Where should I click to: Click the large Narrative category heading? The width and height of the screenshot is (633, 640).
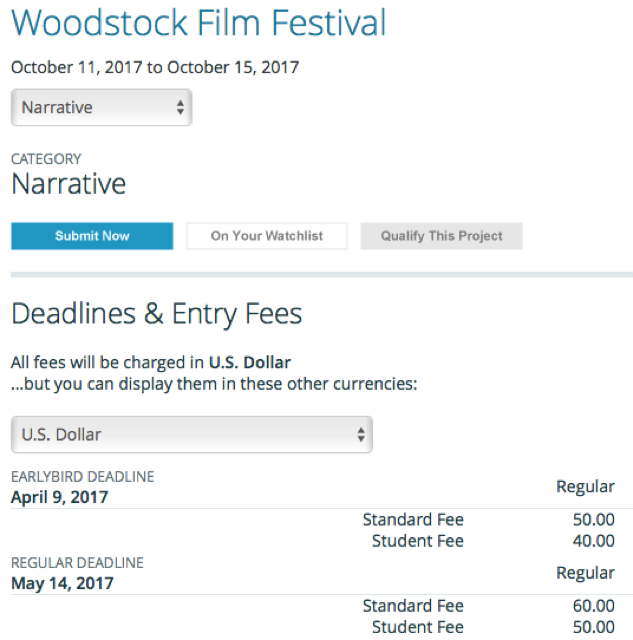pyautogui.click(x=68, y=184)
